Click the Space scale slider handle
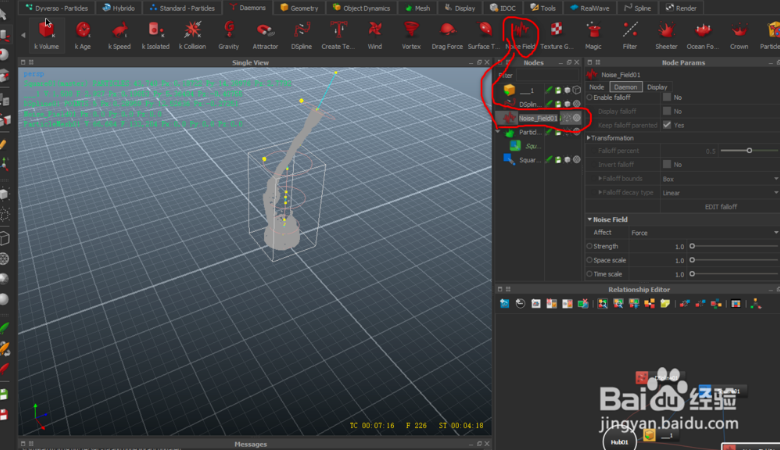The height and width of the screenshot is (450, 780). coord(692,260)
